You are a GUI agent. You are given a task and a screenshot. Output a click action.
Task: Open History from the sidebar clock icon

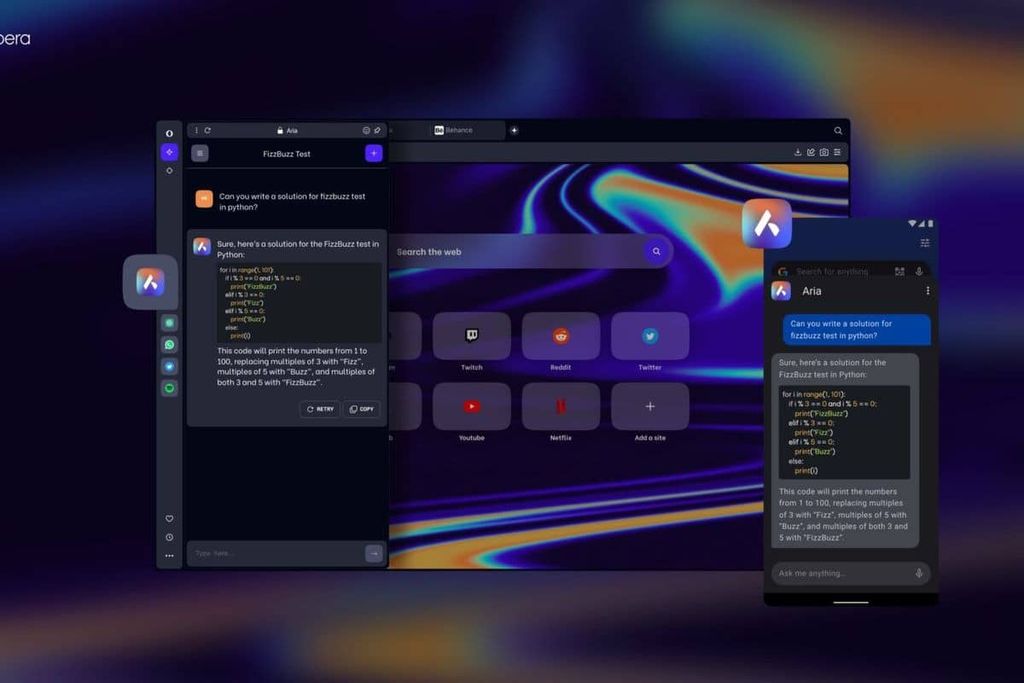click(x=169, y=537)
